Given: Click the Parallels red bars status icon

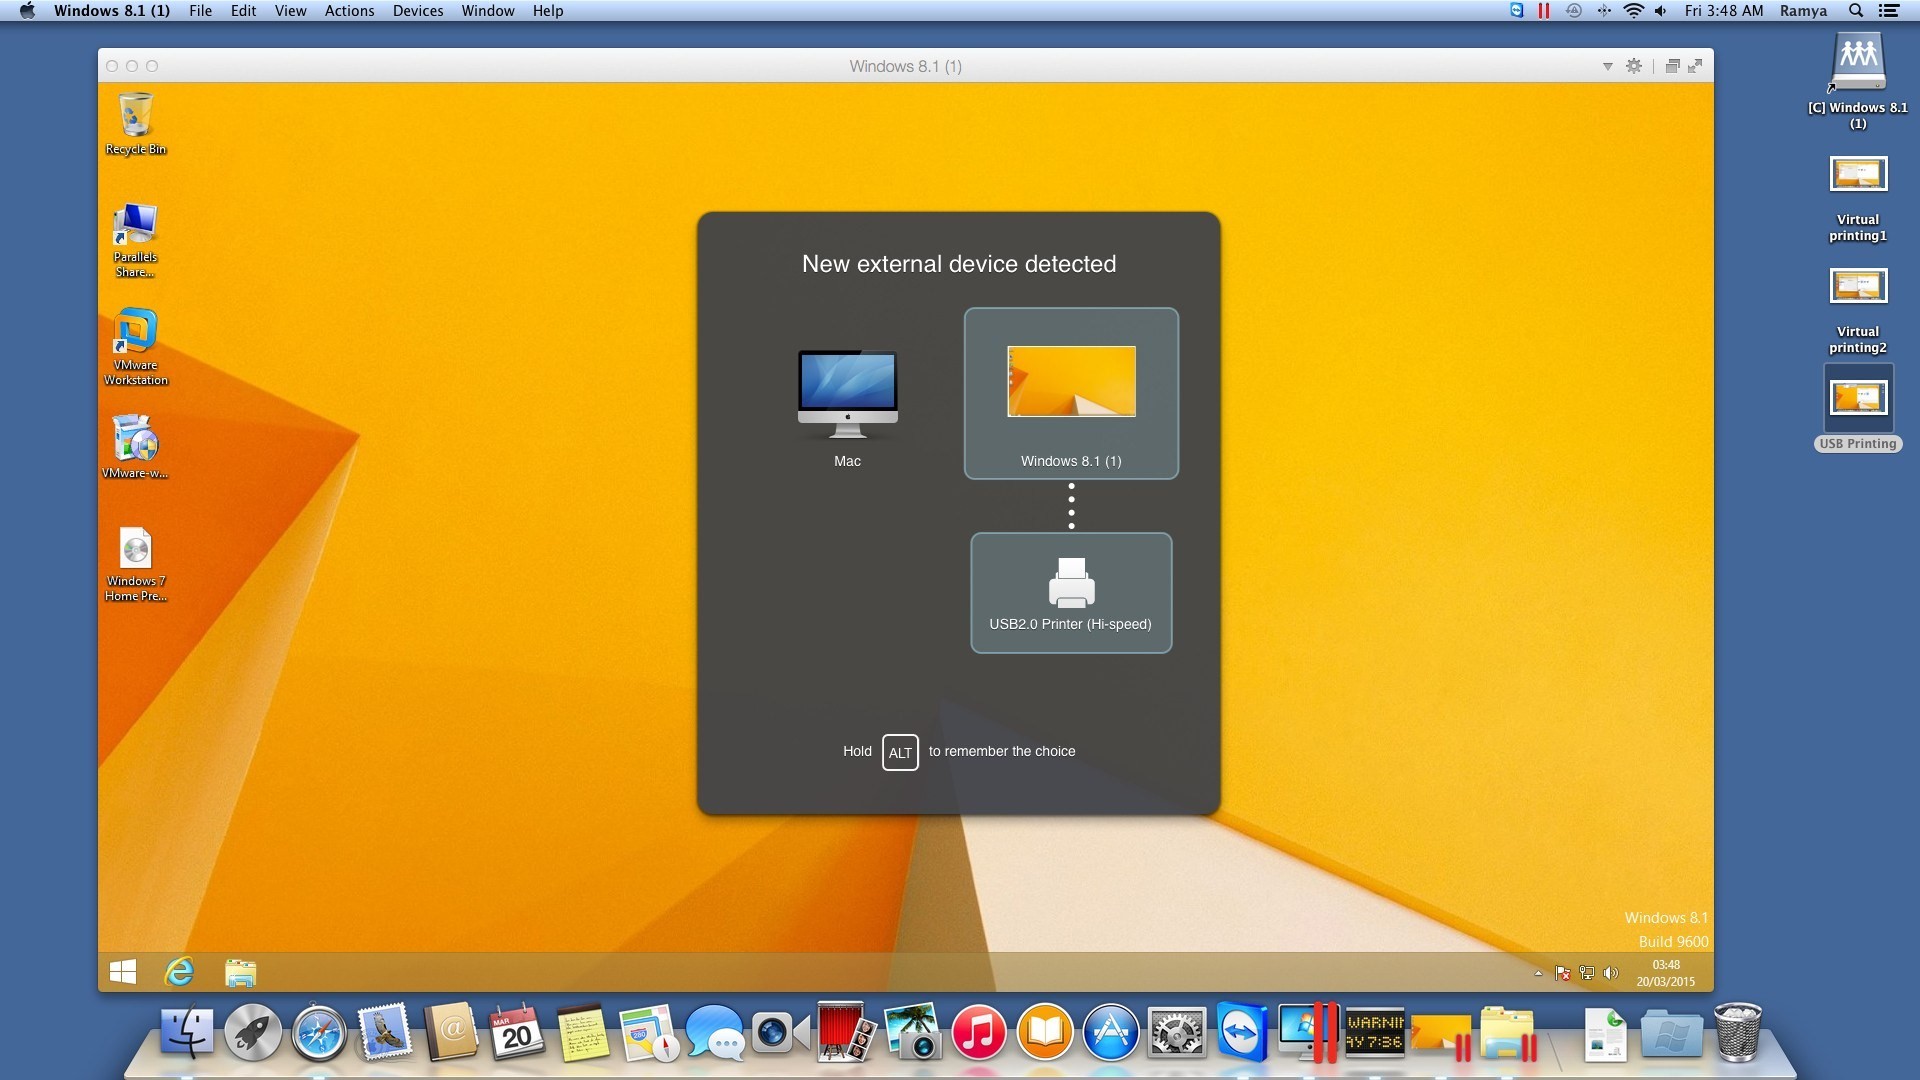Looking at the screenshot, I should 1544,11.
